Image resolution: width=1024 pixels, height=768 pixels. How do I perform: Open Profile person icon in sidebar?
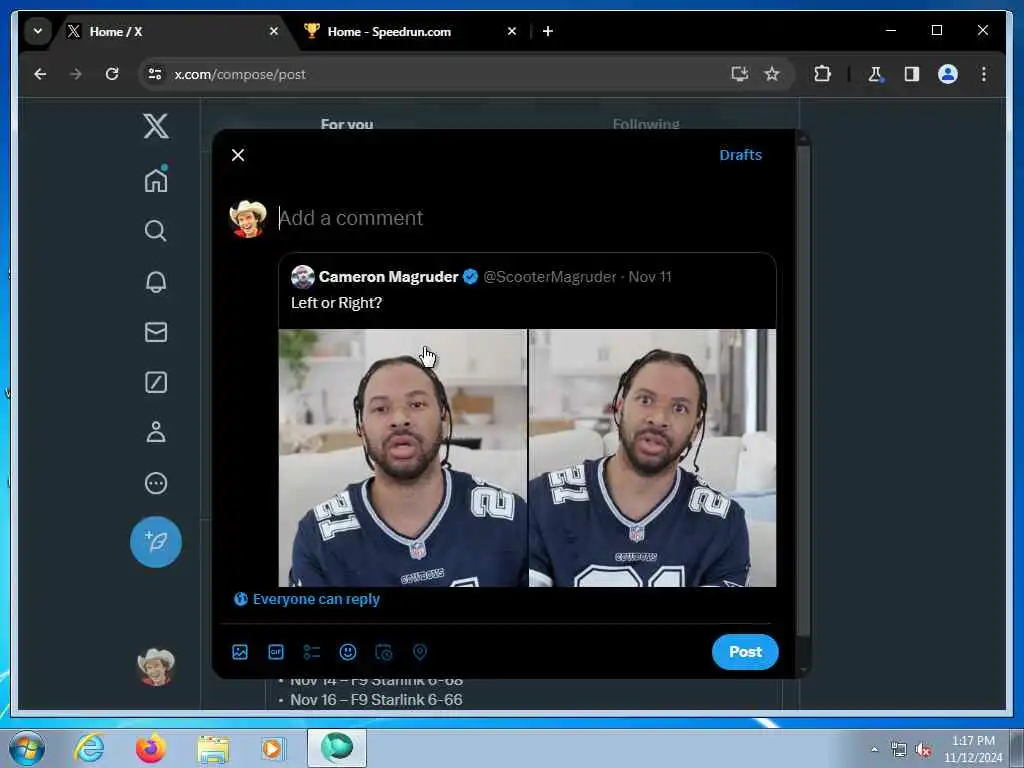155,432
